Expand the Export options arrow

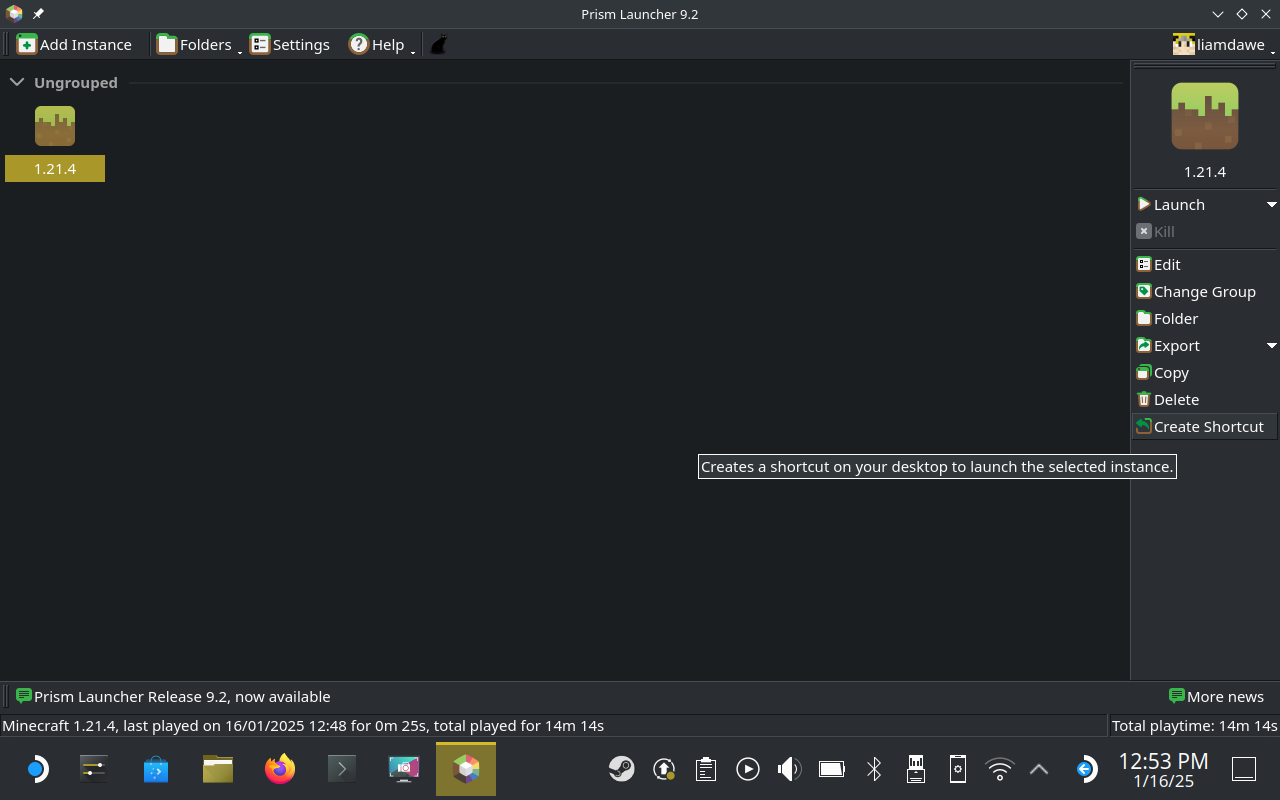click(x=1271, y=345)
